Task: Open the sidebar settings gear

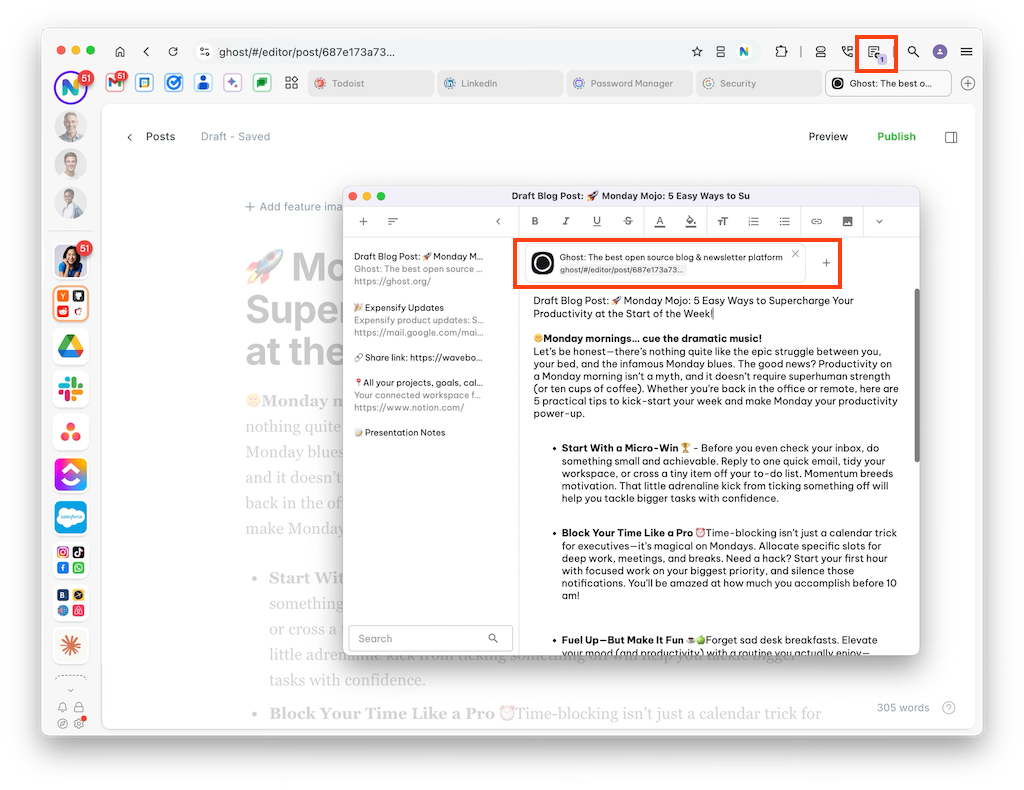Action: click(79, 723)
